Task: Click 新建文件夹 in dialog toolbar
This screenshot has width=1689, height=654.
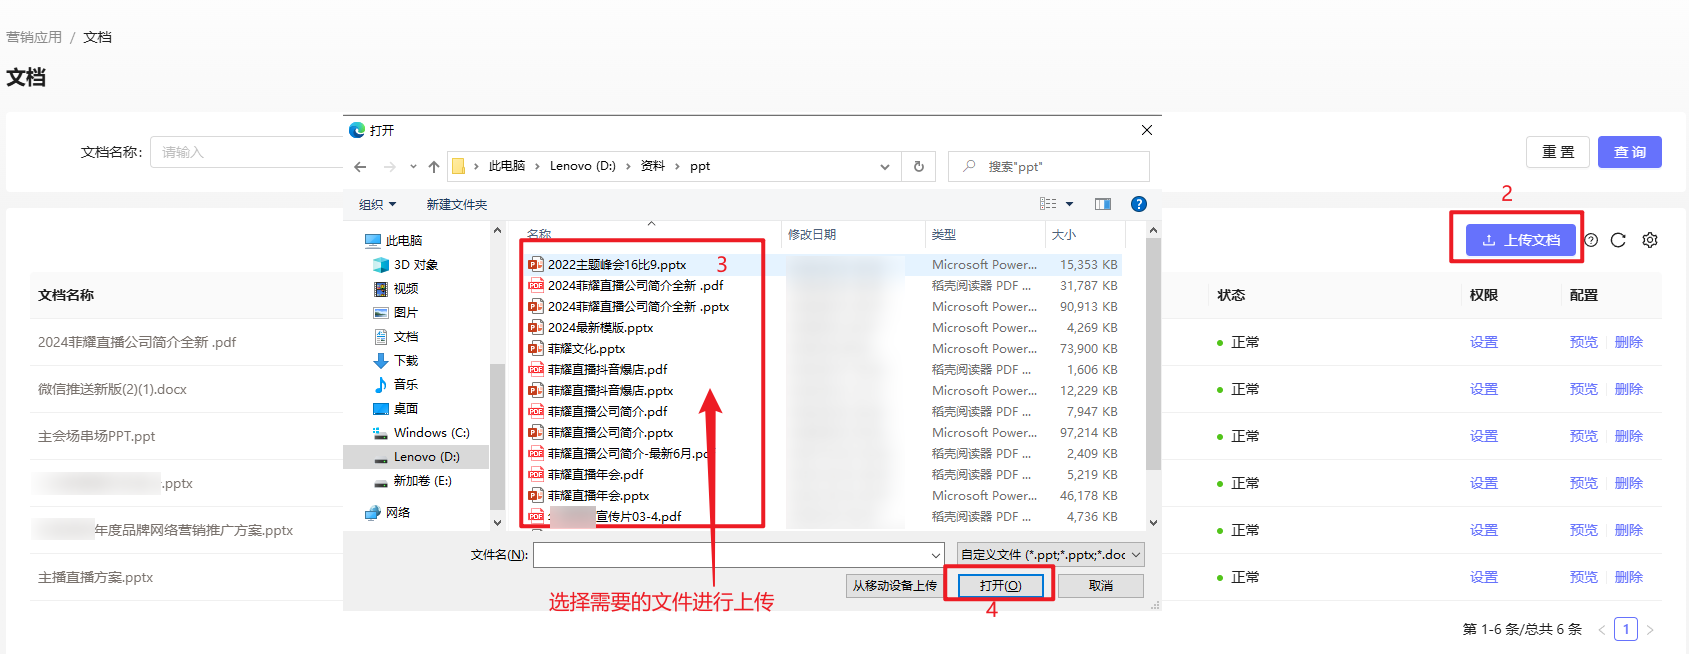Action: point(456,204)
